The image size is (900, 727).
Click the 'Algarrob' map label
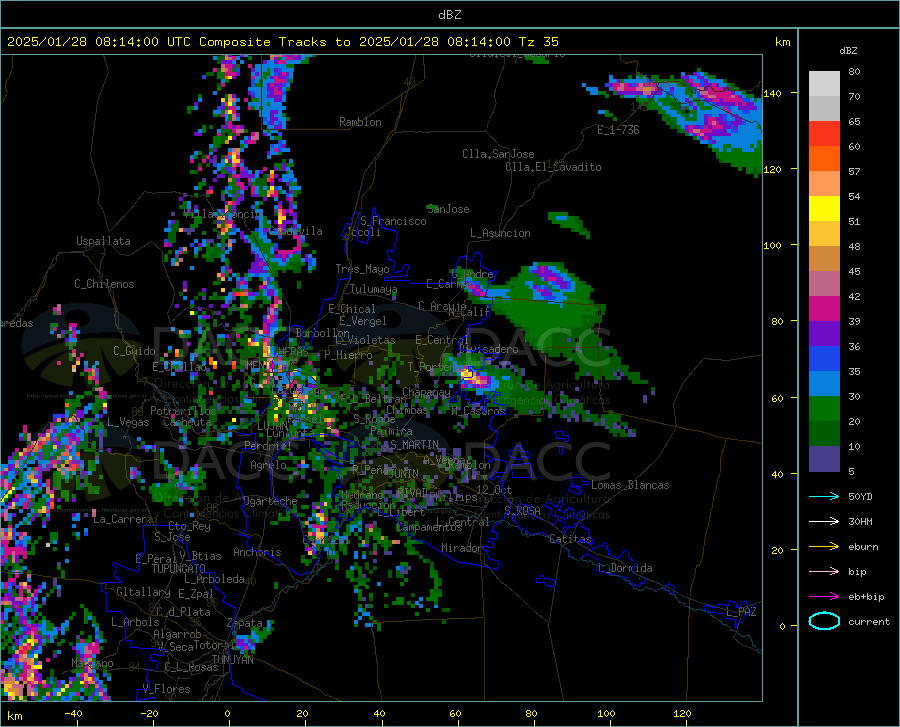click(x=177, y=634)
